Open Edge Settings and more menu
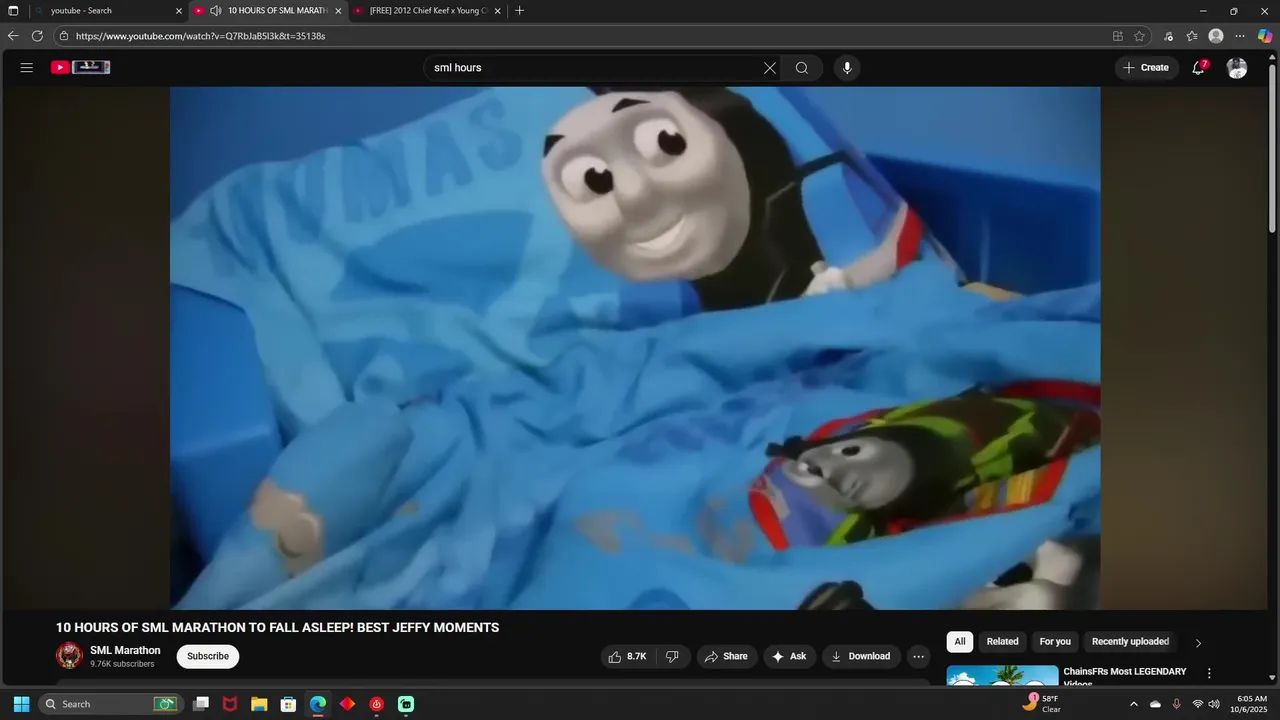 (1240, 36)
